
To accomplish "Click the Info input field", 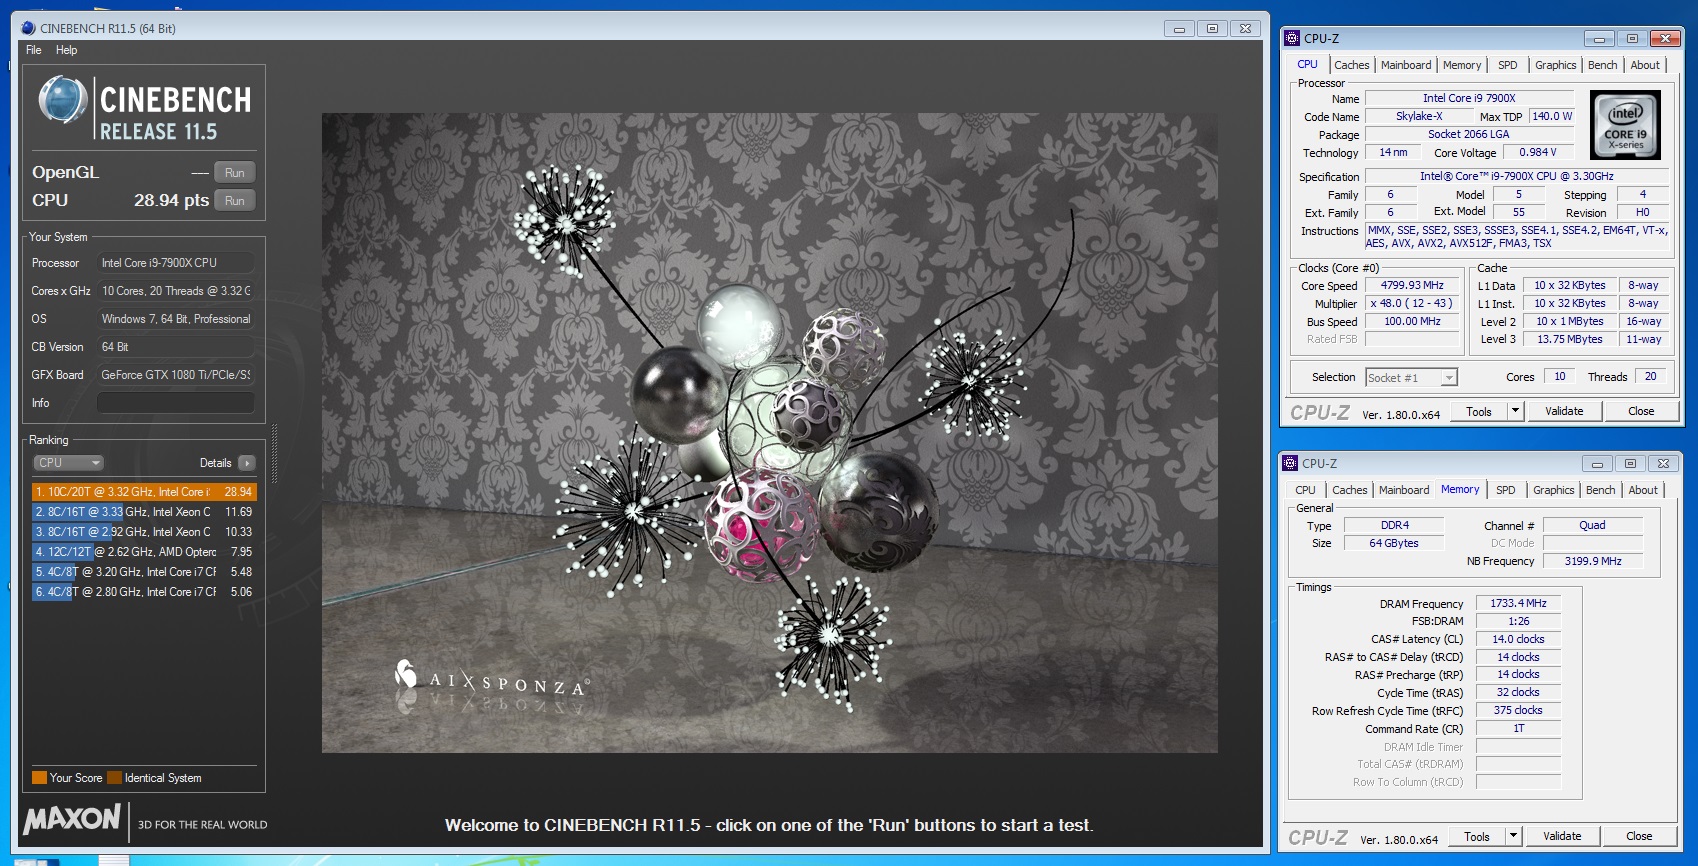I will pyautogui.click(x=175, y=403).
